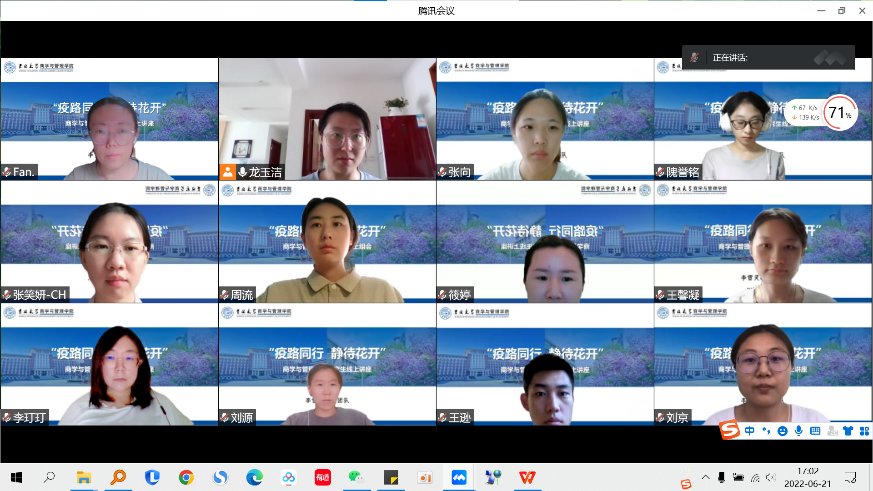Switch to WPS Office on the taskbar
This screenshot has width=873, height=491.
[x=527, y=477]
